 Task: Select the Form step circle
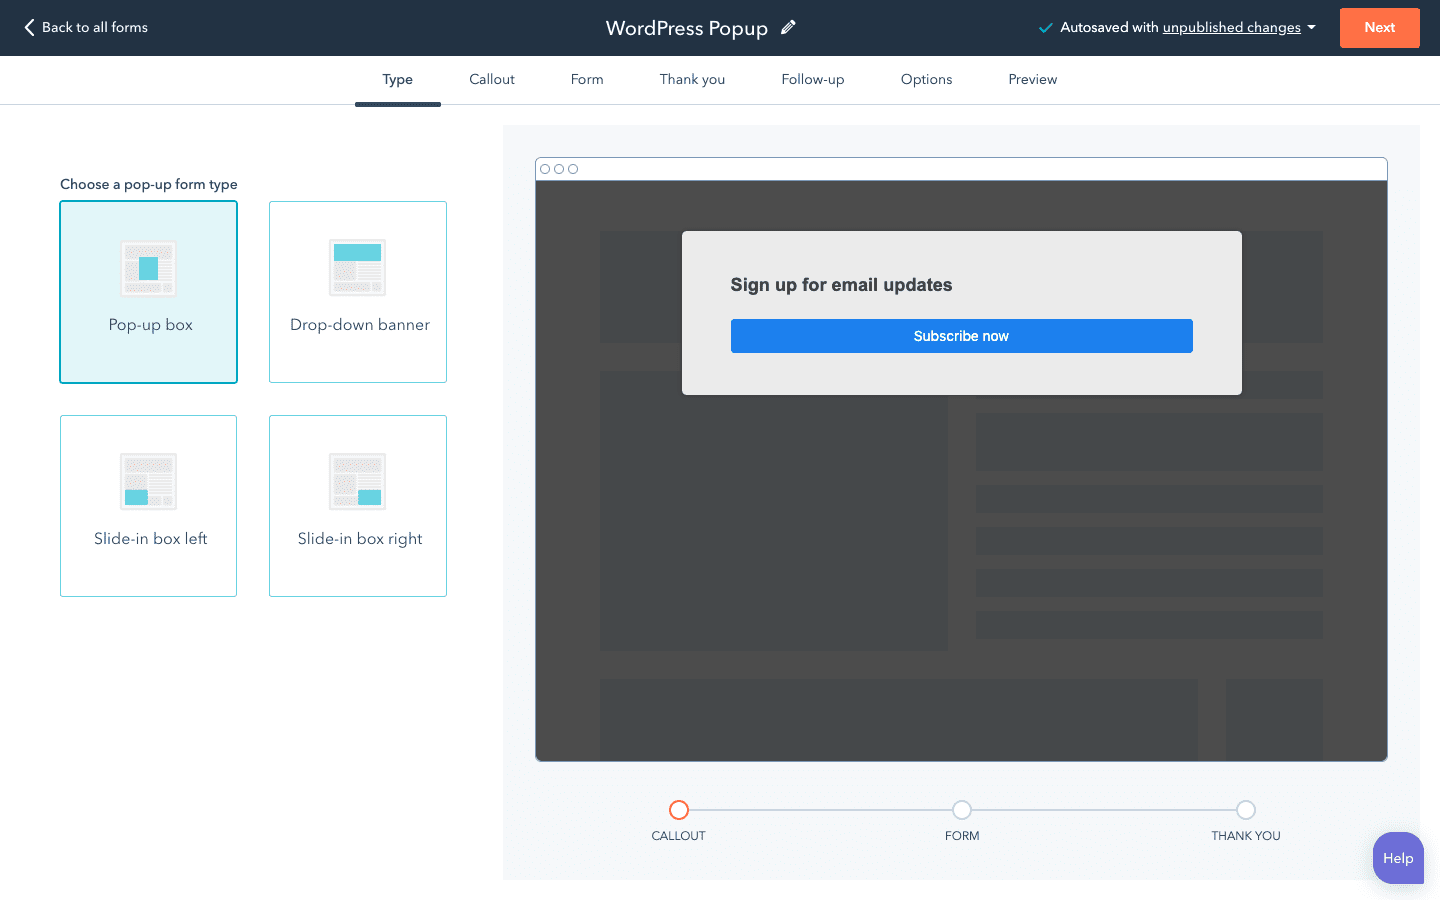962,810
